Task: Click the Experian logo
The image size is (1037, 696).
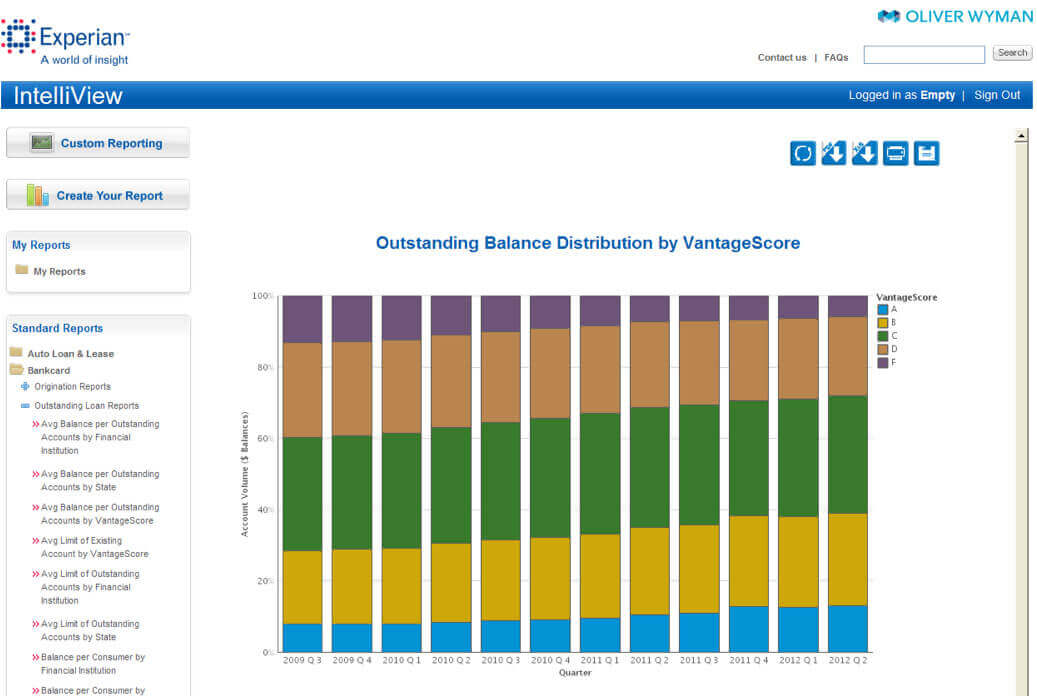Action: [67, 42]
